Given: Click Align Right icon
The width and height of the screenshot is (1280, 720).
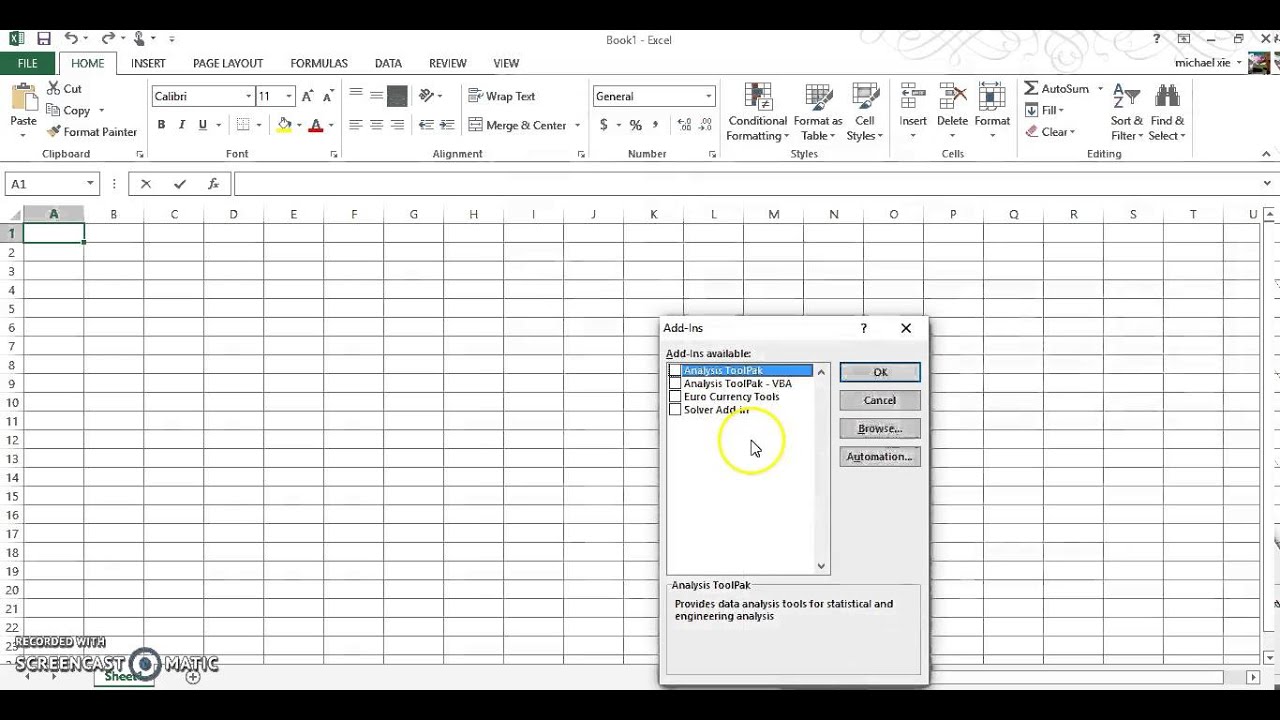Looking at the screenshot, I should coord(397,125).
